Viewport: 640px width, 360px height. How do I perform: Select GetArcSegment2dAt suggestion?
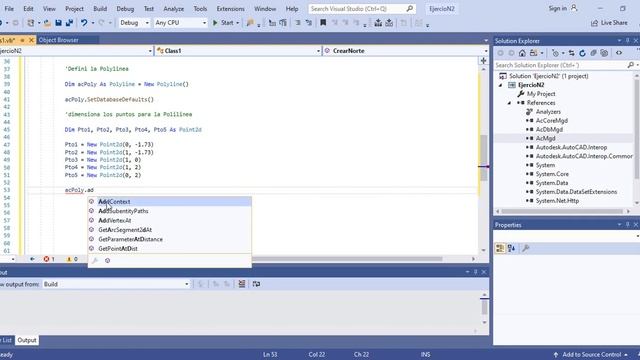[x=169, y=230]
